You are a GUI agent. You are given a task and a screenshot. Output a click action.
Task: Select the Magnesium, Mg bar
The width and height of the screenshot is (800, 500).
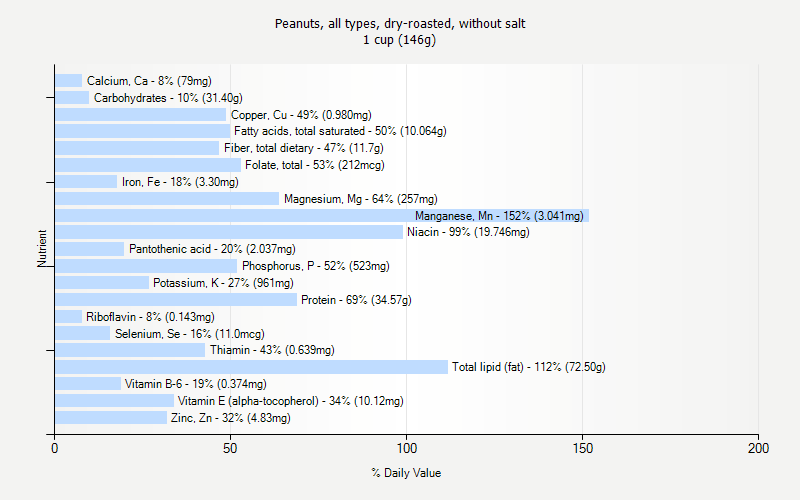[x=167, y=198]
